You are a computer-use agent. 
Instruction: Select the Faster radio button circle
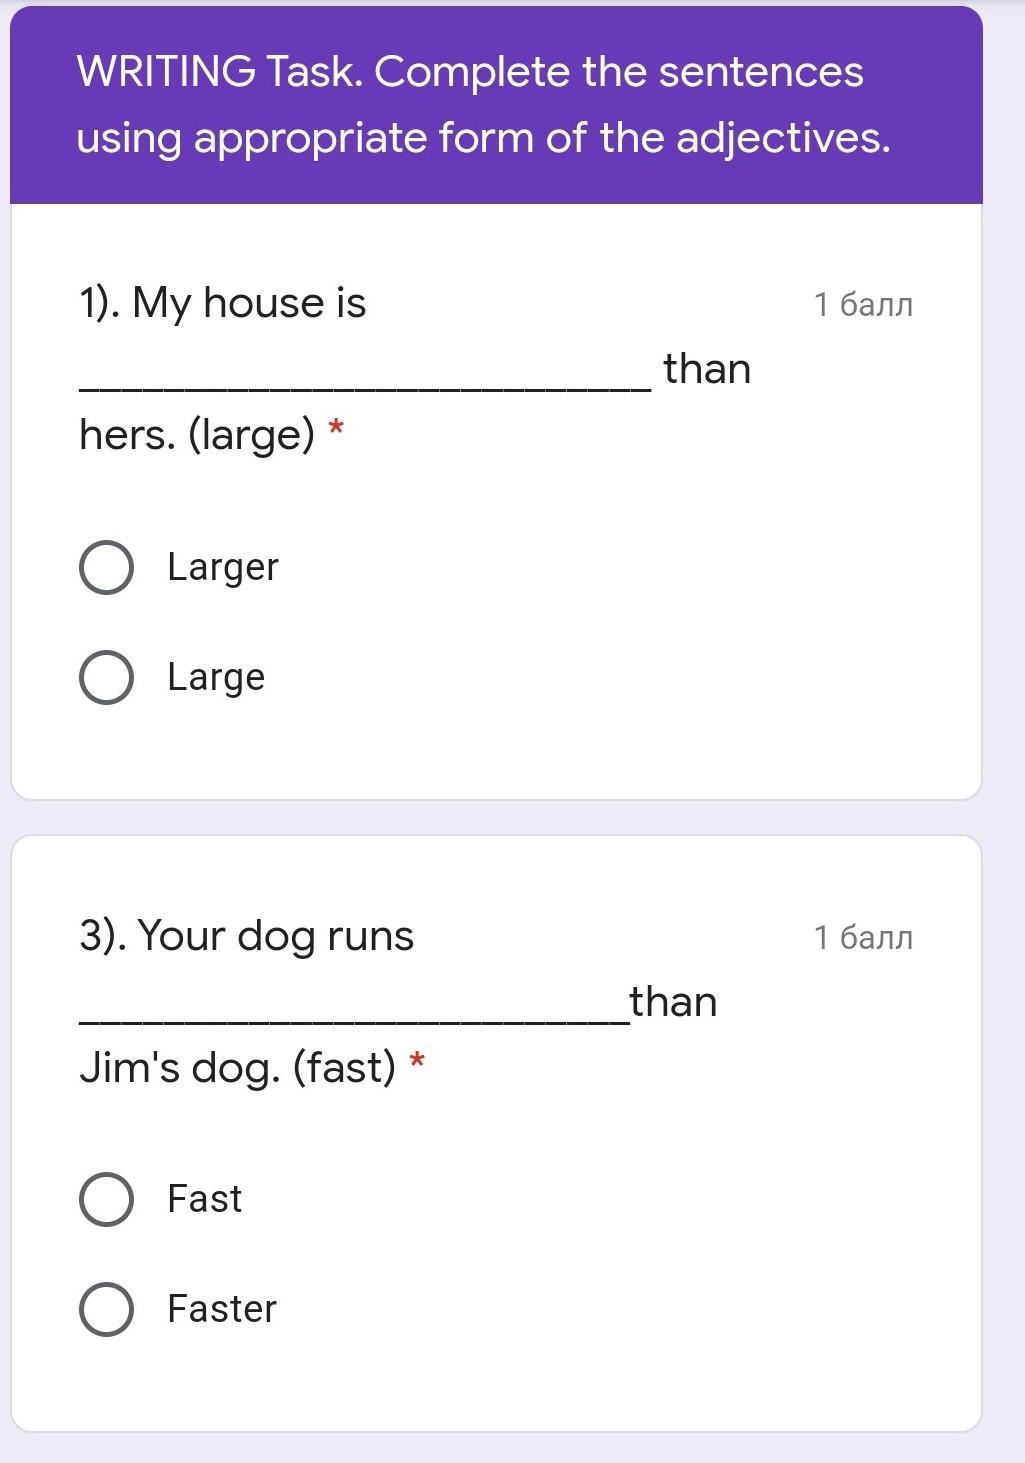(106, 1310)
